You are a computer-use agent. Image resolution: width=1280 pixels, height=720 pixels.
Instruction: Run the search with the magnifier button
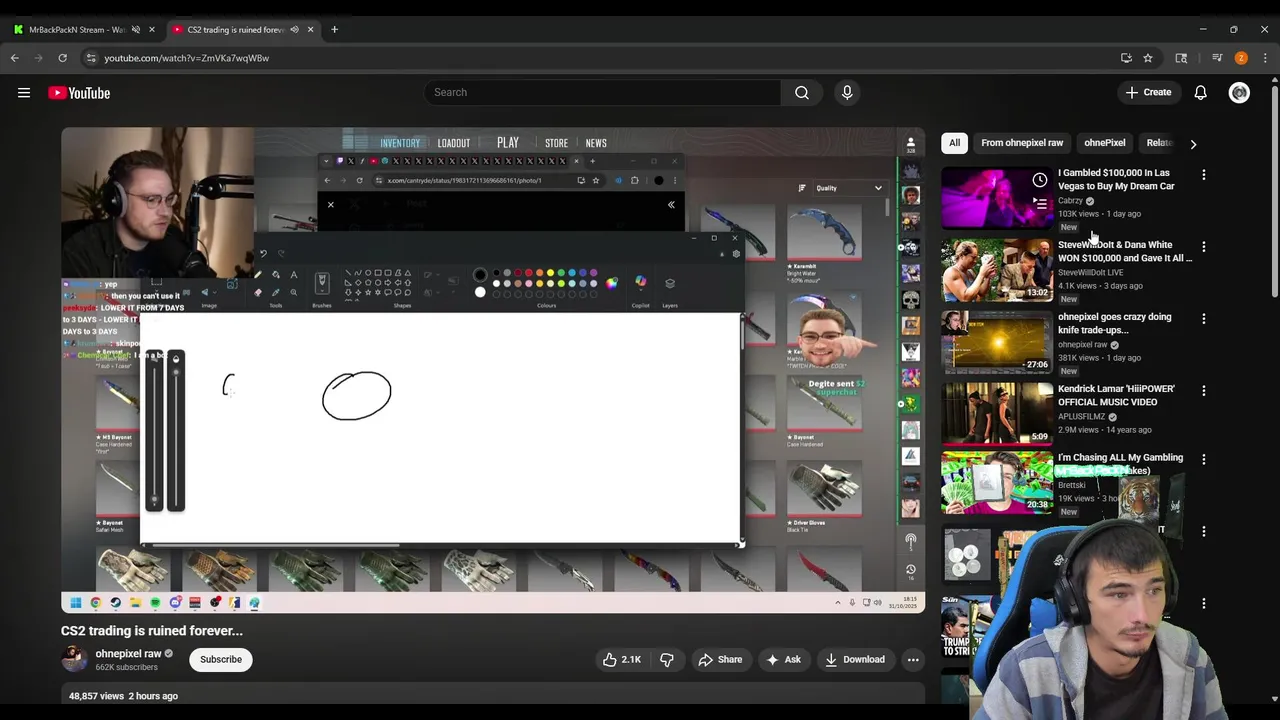point(802,92)
